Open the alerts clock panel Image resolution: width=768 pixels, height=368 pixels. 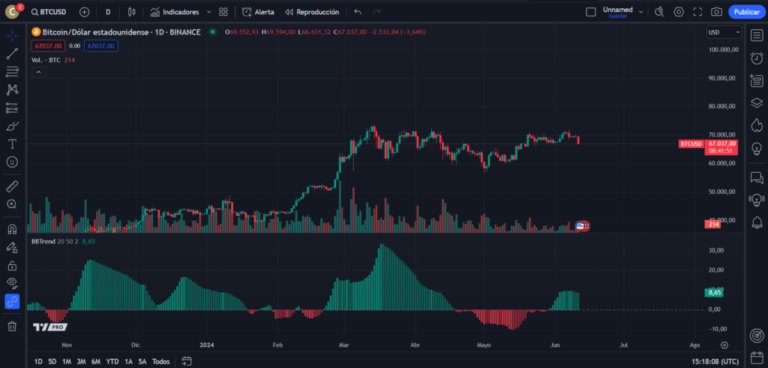[x=757, y=58]
